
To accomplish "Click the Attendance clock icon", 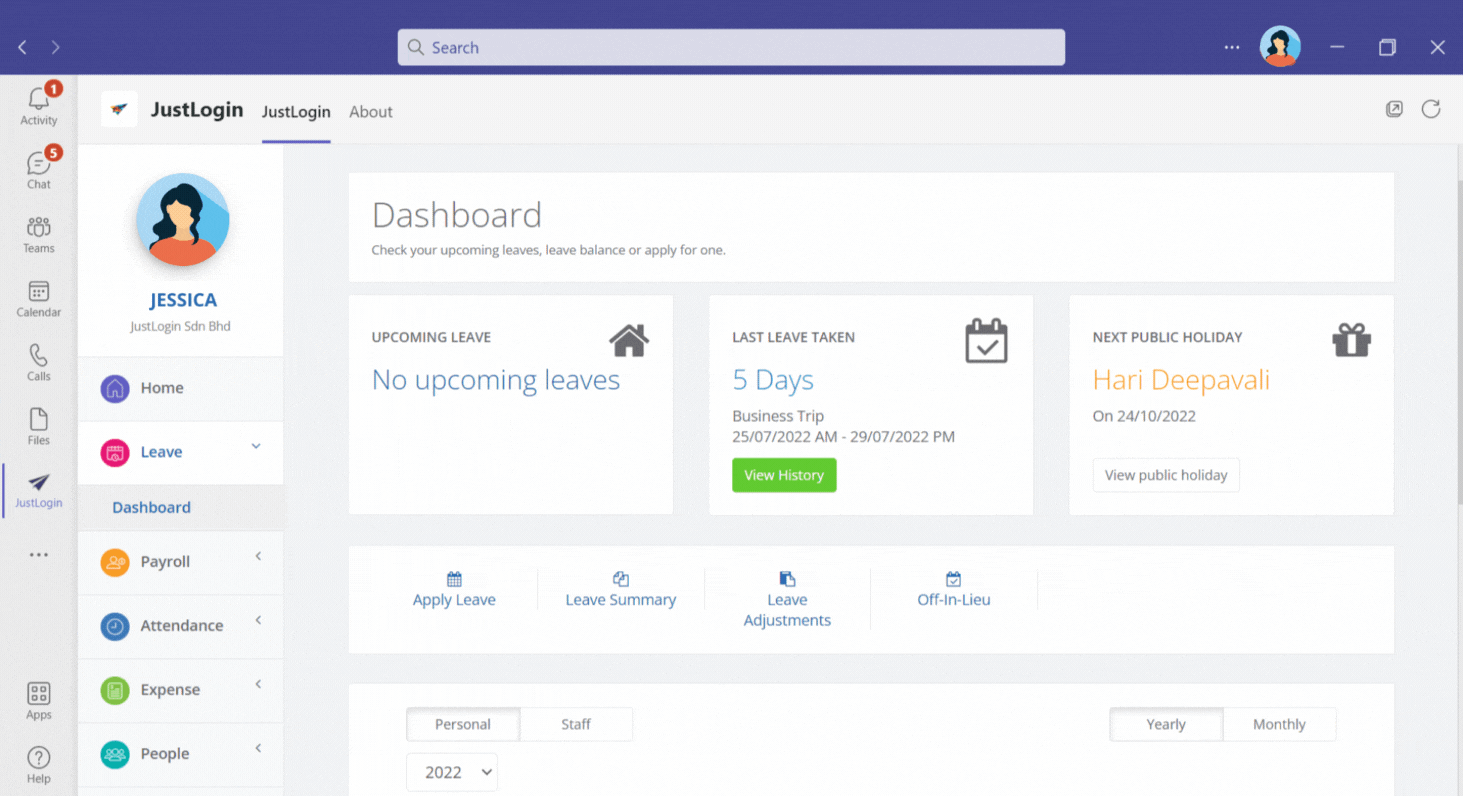I will coord(115,626).
